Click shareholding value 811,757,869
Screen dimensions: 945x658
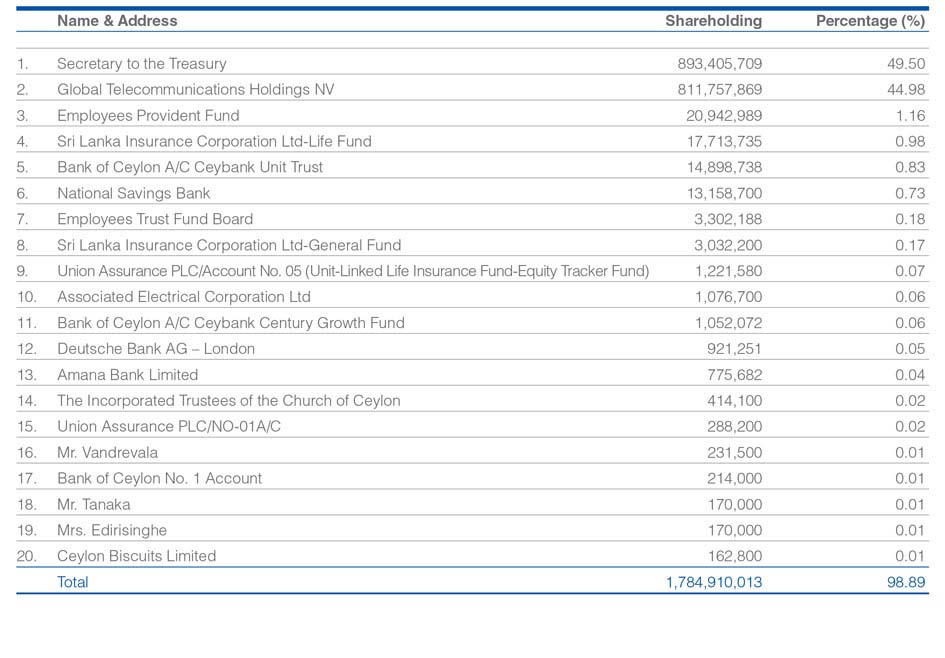(x=720, y=90)
